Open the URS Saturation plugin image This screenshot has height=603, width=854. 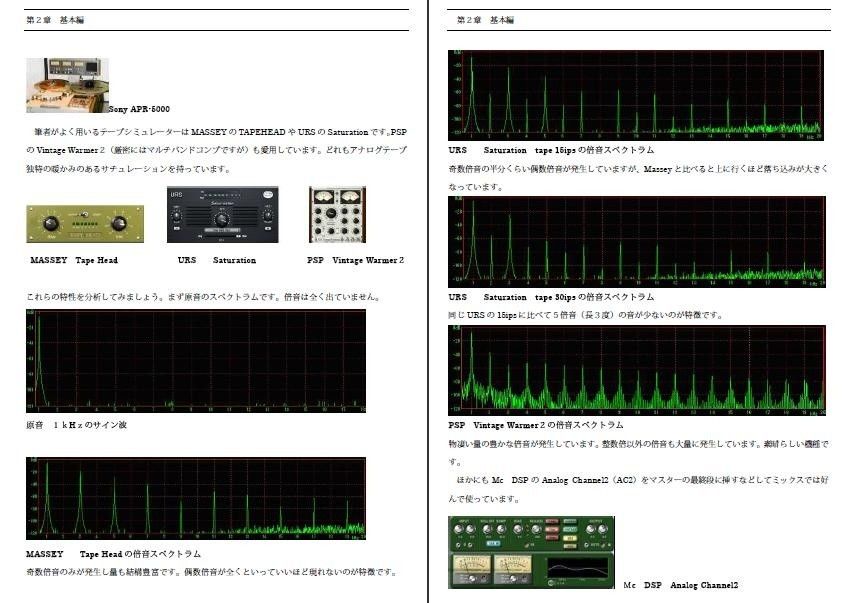coord(223,215)
